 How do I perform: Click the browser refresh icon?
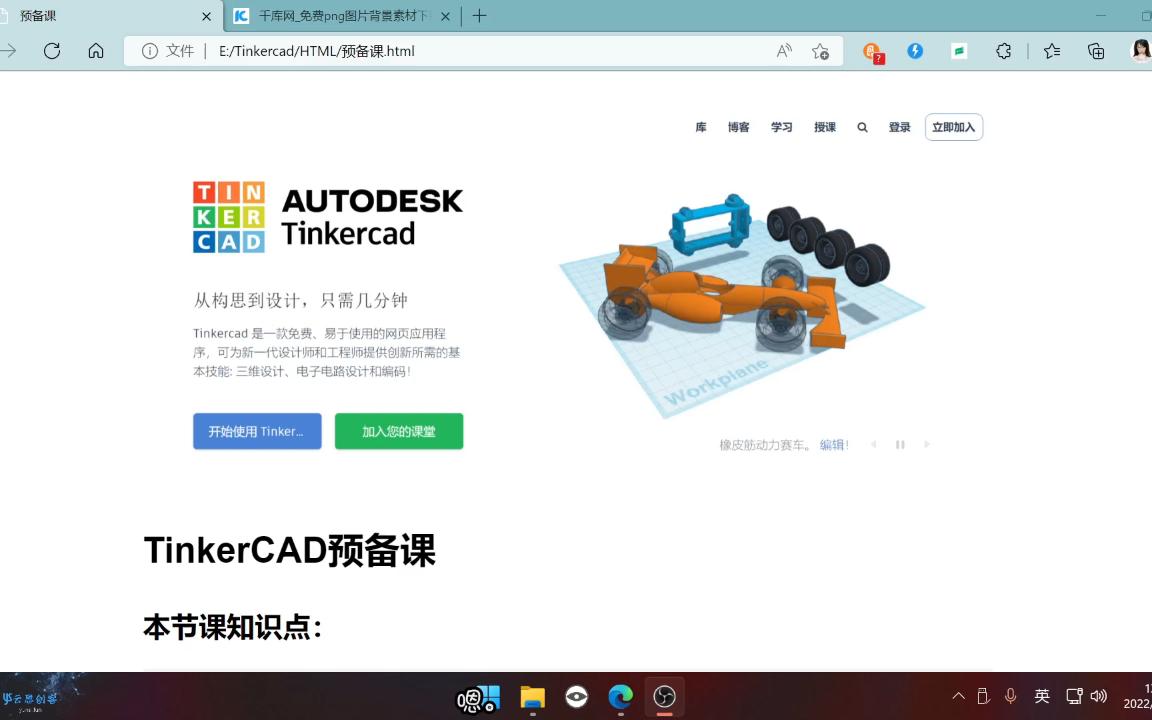click(x=51, y=51)
